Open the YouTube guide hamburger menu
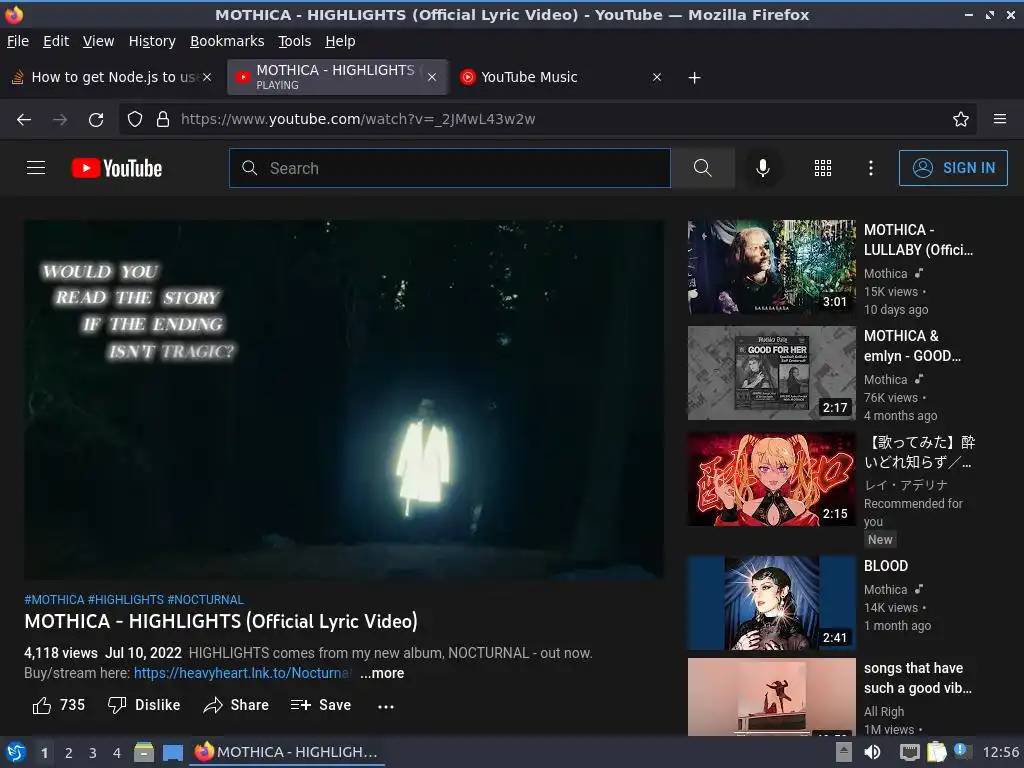This screenshot has height=768, width=1024. pyautogui.click(x=36, y=168)
